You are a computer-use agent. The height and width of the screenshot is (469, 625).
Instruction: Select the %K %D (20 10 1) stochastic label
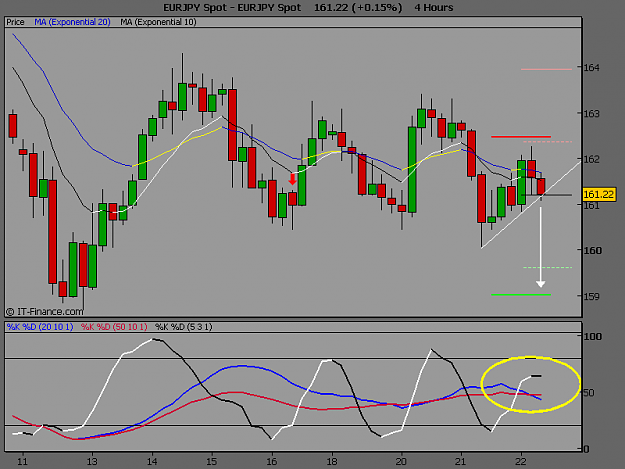click(x=40, y=327)
